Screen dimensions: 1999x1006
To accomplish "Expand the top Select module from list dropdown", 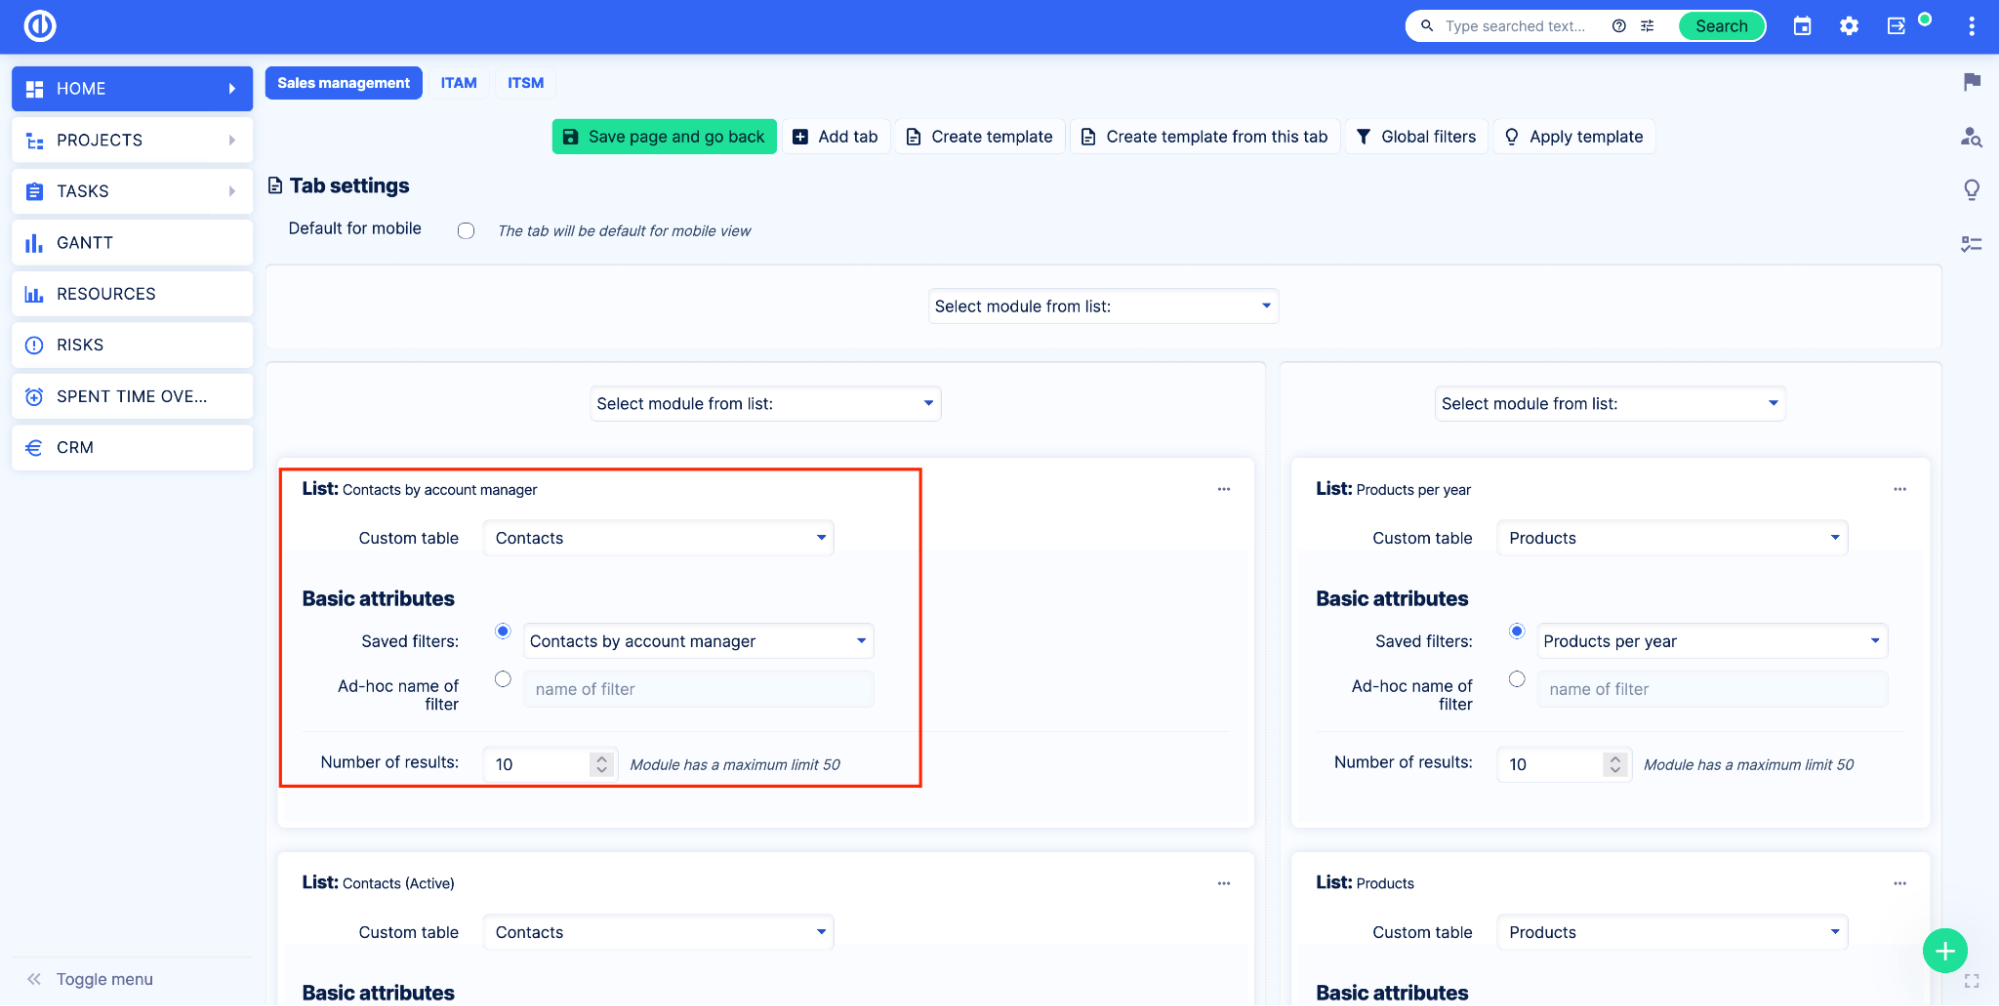I will [x=1103, y=306].
